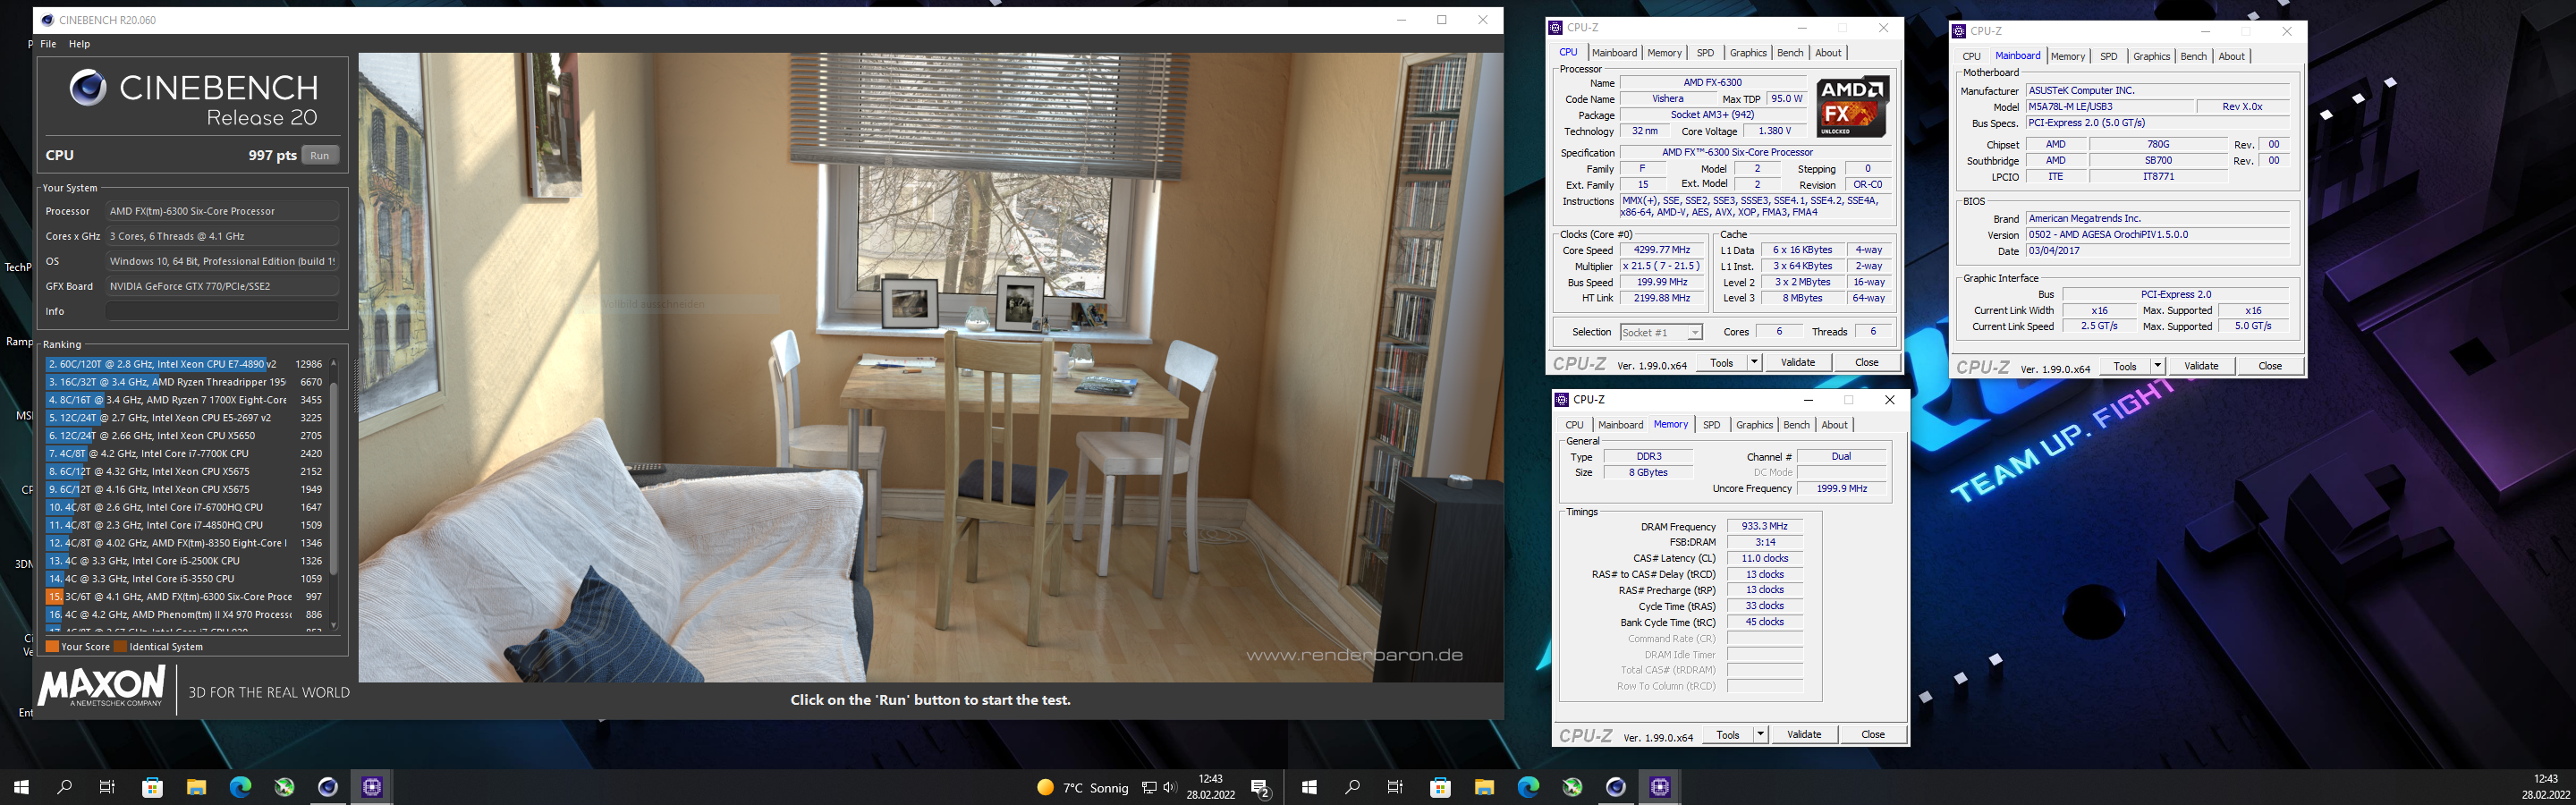This screenshot has height=805, width=2576.
Task: Switch to About tab in CPU-Z CPU window
Action: pyautogui.click(x=1828, y=53)
